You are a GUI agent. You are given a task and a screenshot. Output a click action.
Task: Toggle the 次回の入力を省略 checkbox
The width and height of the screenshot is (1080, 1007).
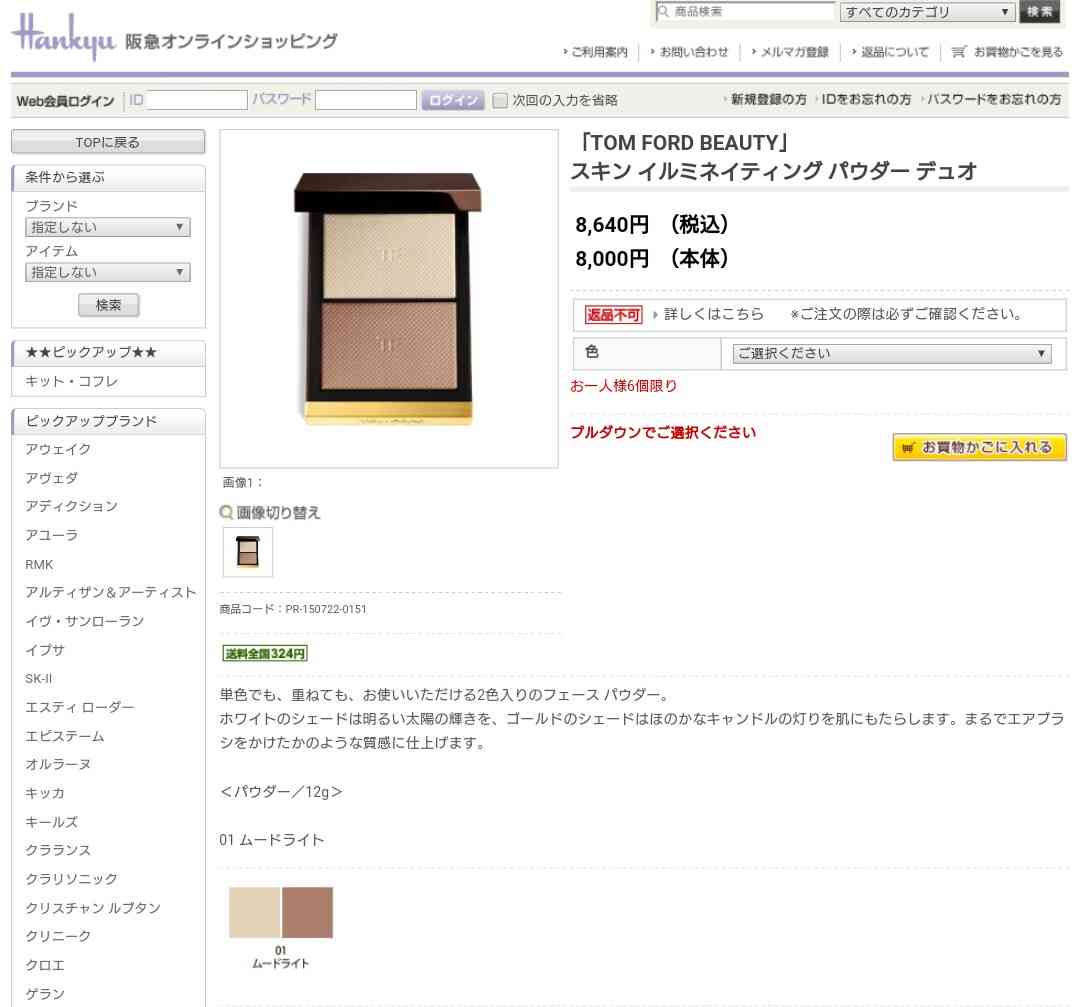click(x=500, y=101)
